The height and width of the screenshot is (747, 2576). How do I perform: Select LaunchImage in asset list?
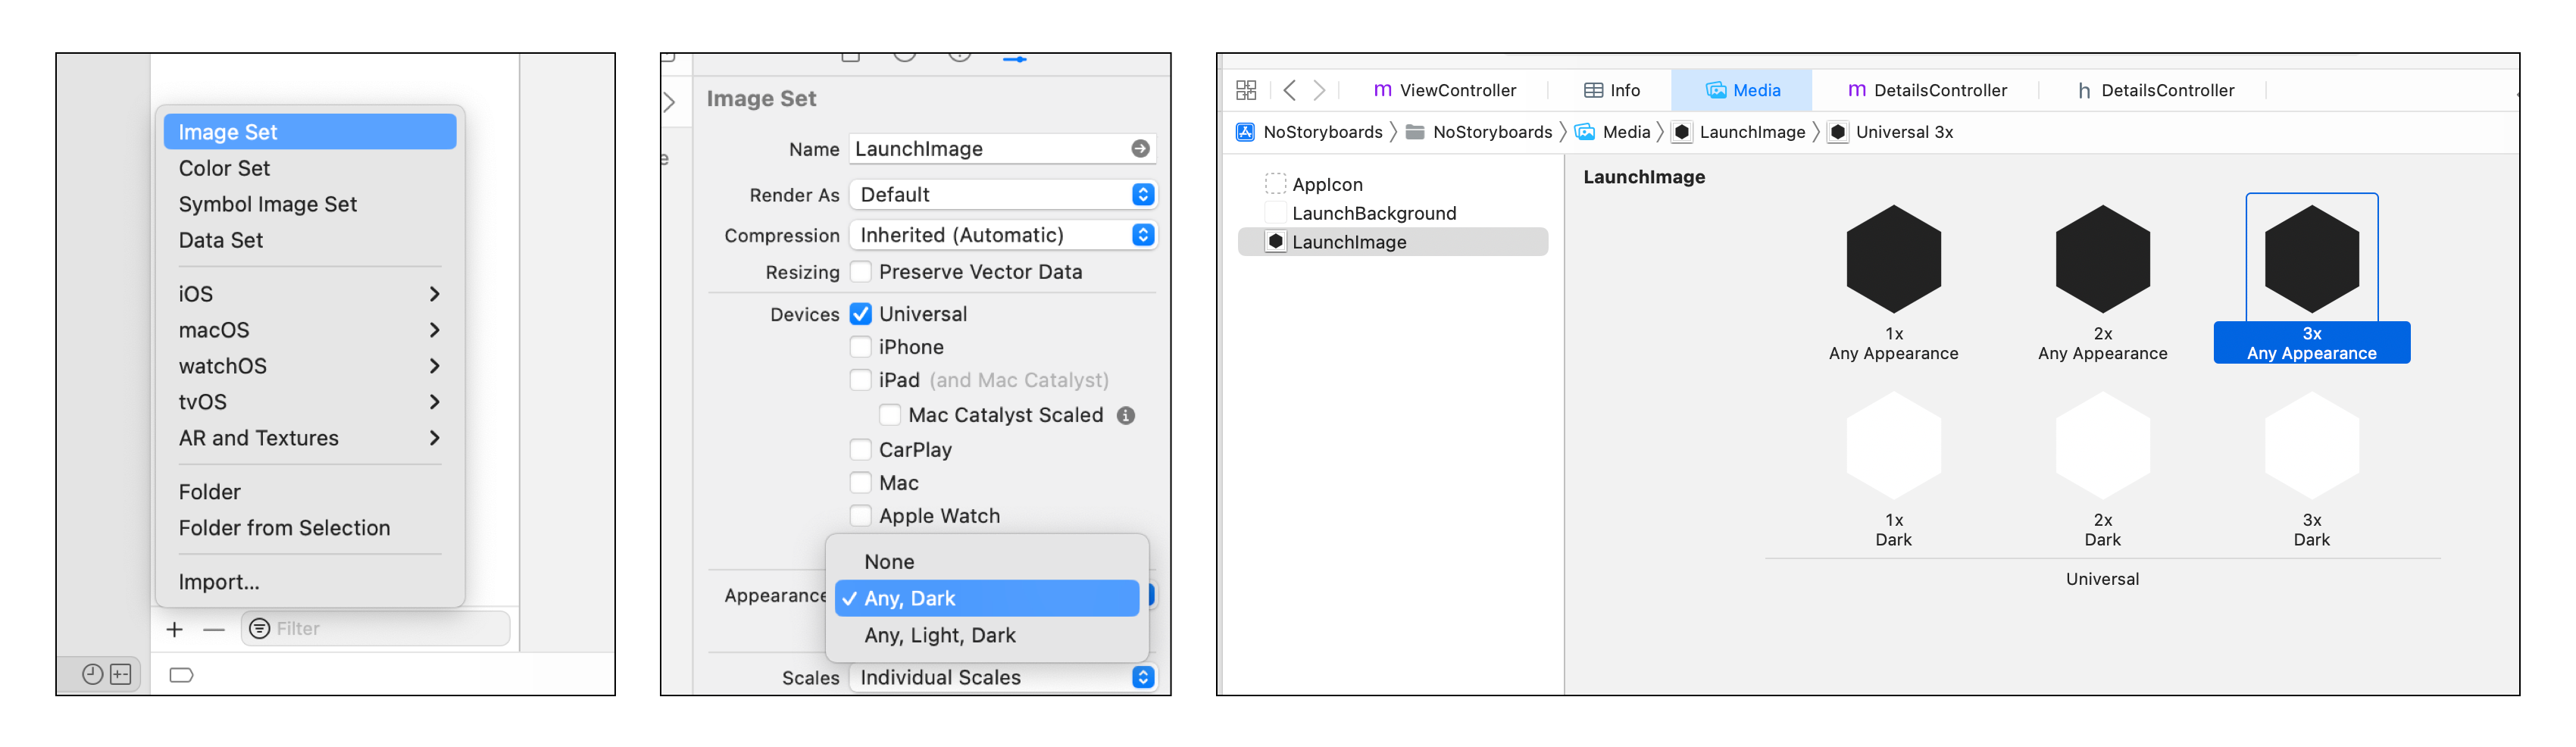1393,242
